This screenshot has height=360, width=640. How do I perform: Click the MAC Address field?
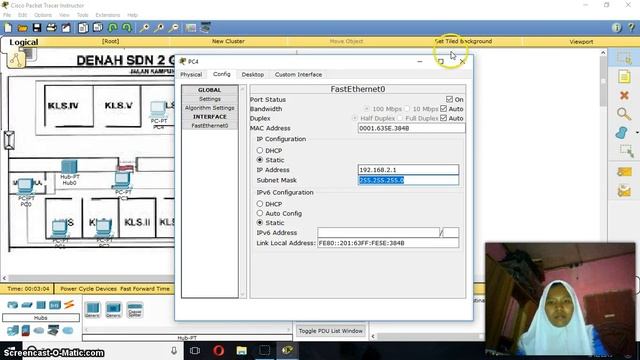(411, 128)
